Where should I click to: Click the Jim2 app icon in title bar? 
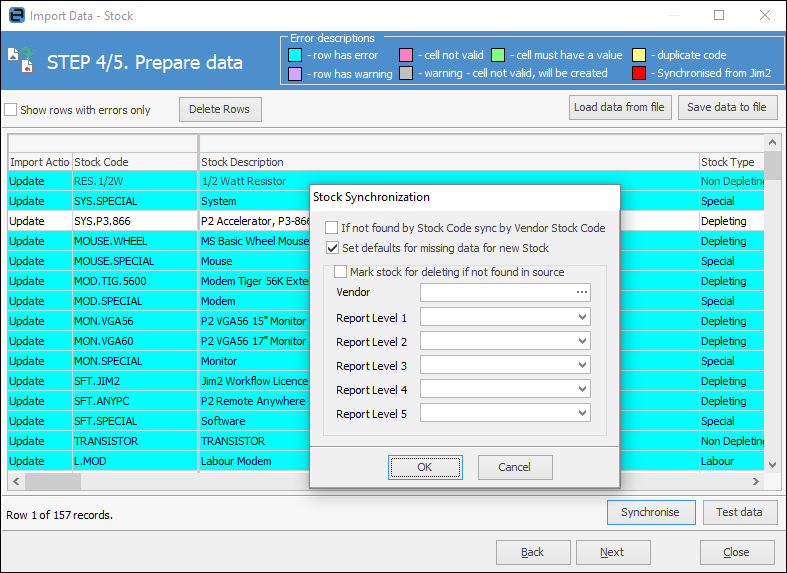tap(16, 16)
